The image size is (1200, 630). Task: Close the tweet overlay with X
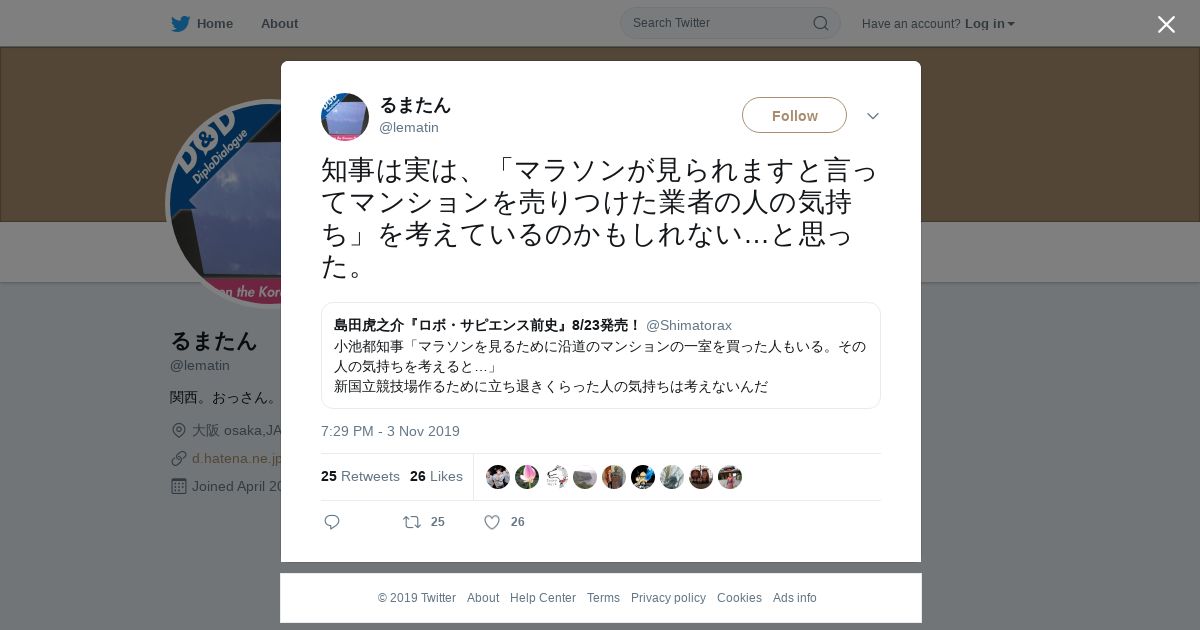[x=1166, y=24]
